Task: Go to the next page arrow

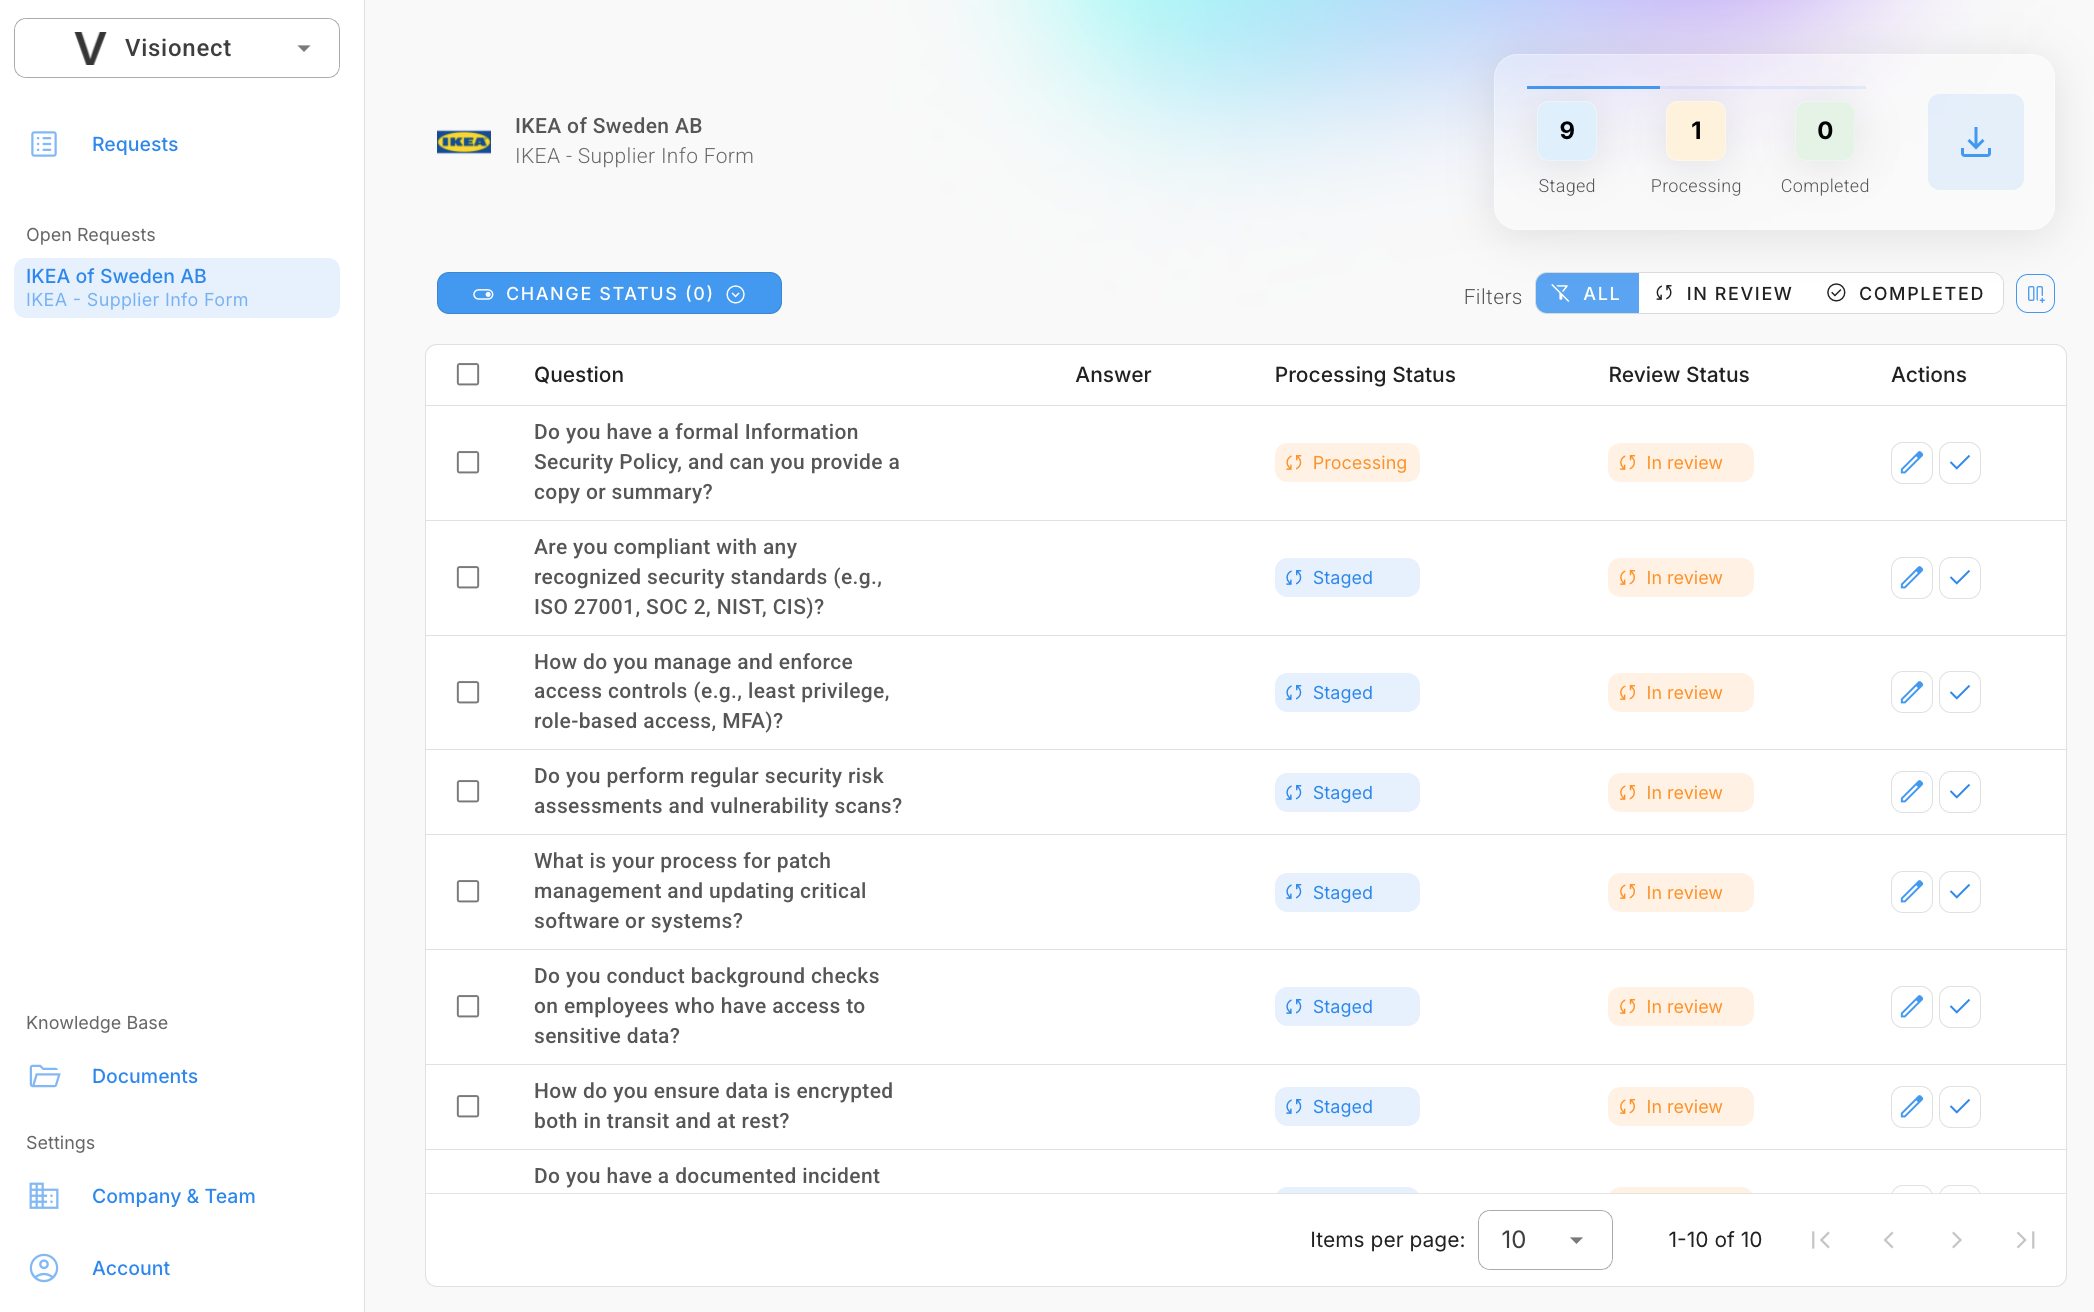Action: 1957,1240
